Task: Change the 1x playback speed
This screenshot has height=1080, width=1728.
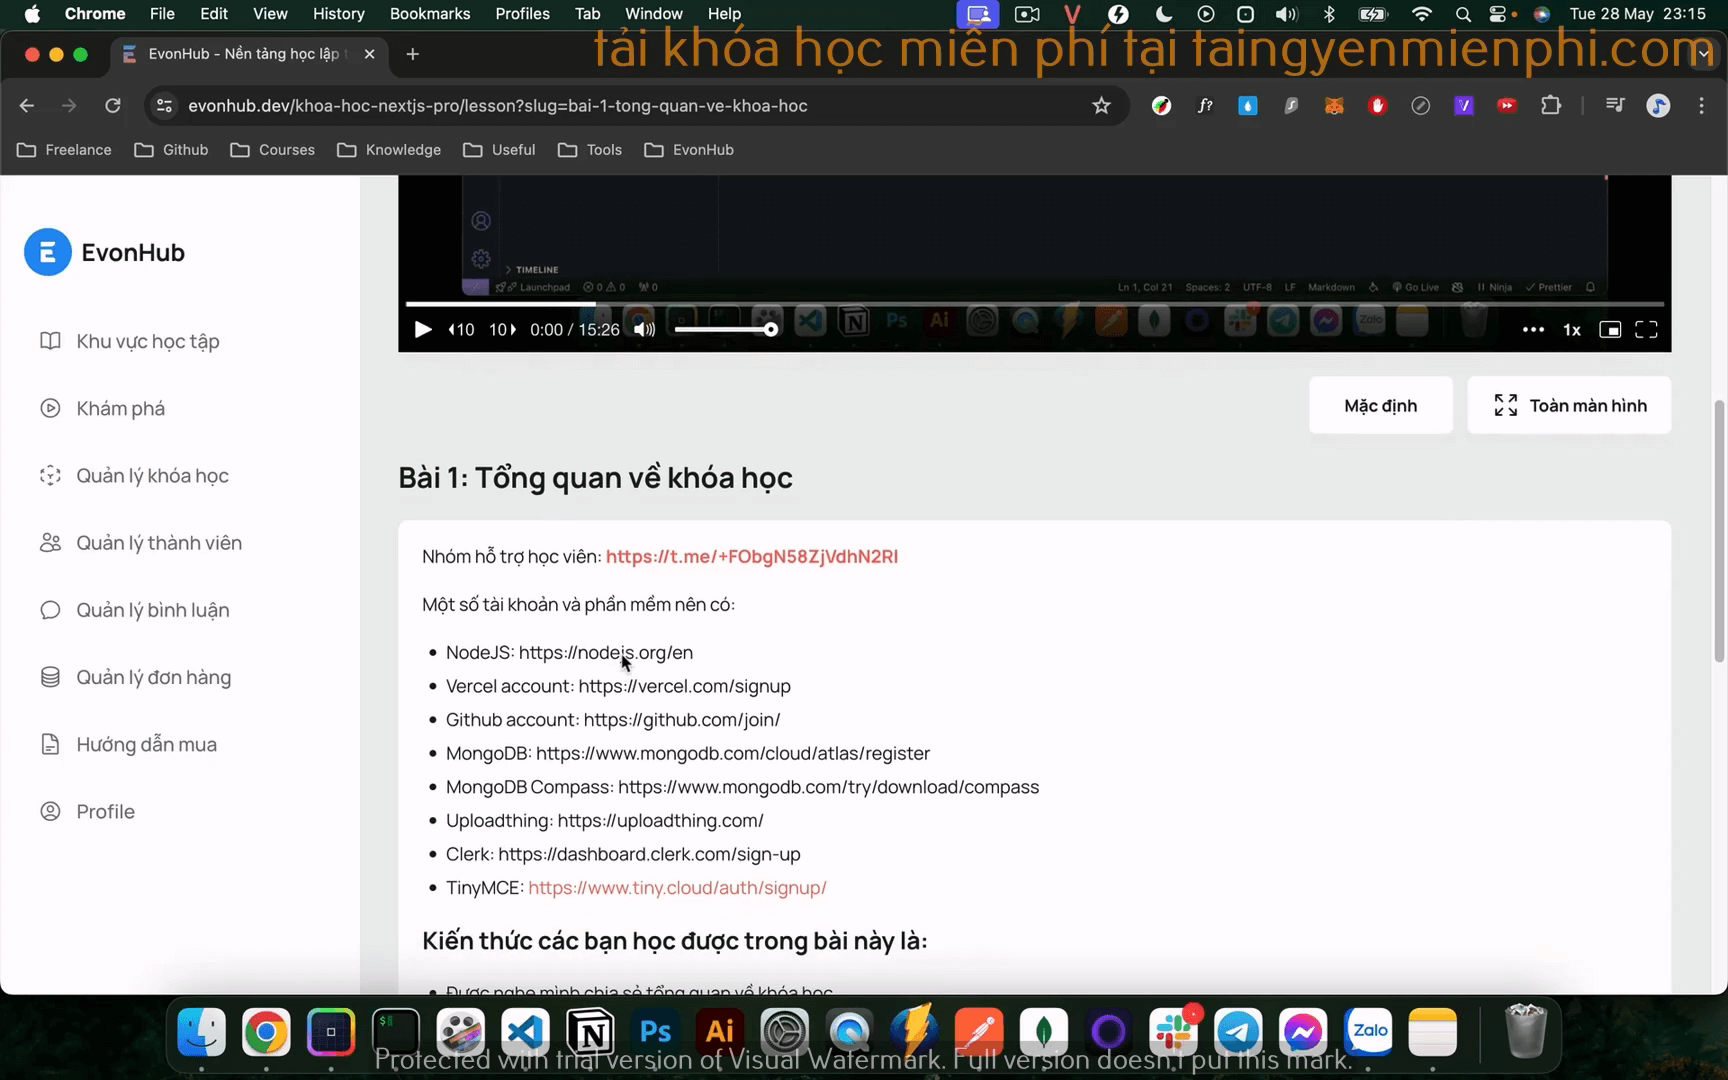Action: tap(1572, 330)
